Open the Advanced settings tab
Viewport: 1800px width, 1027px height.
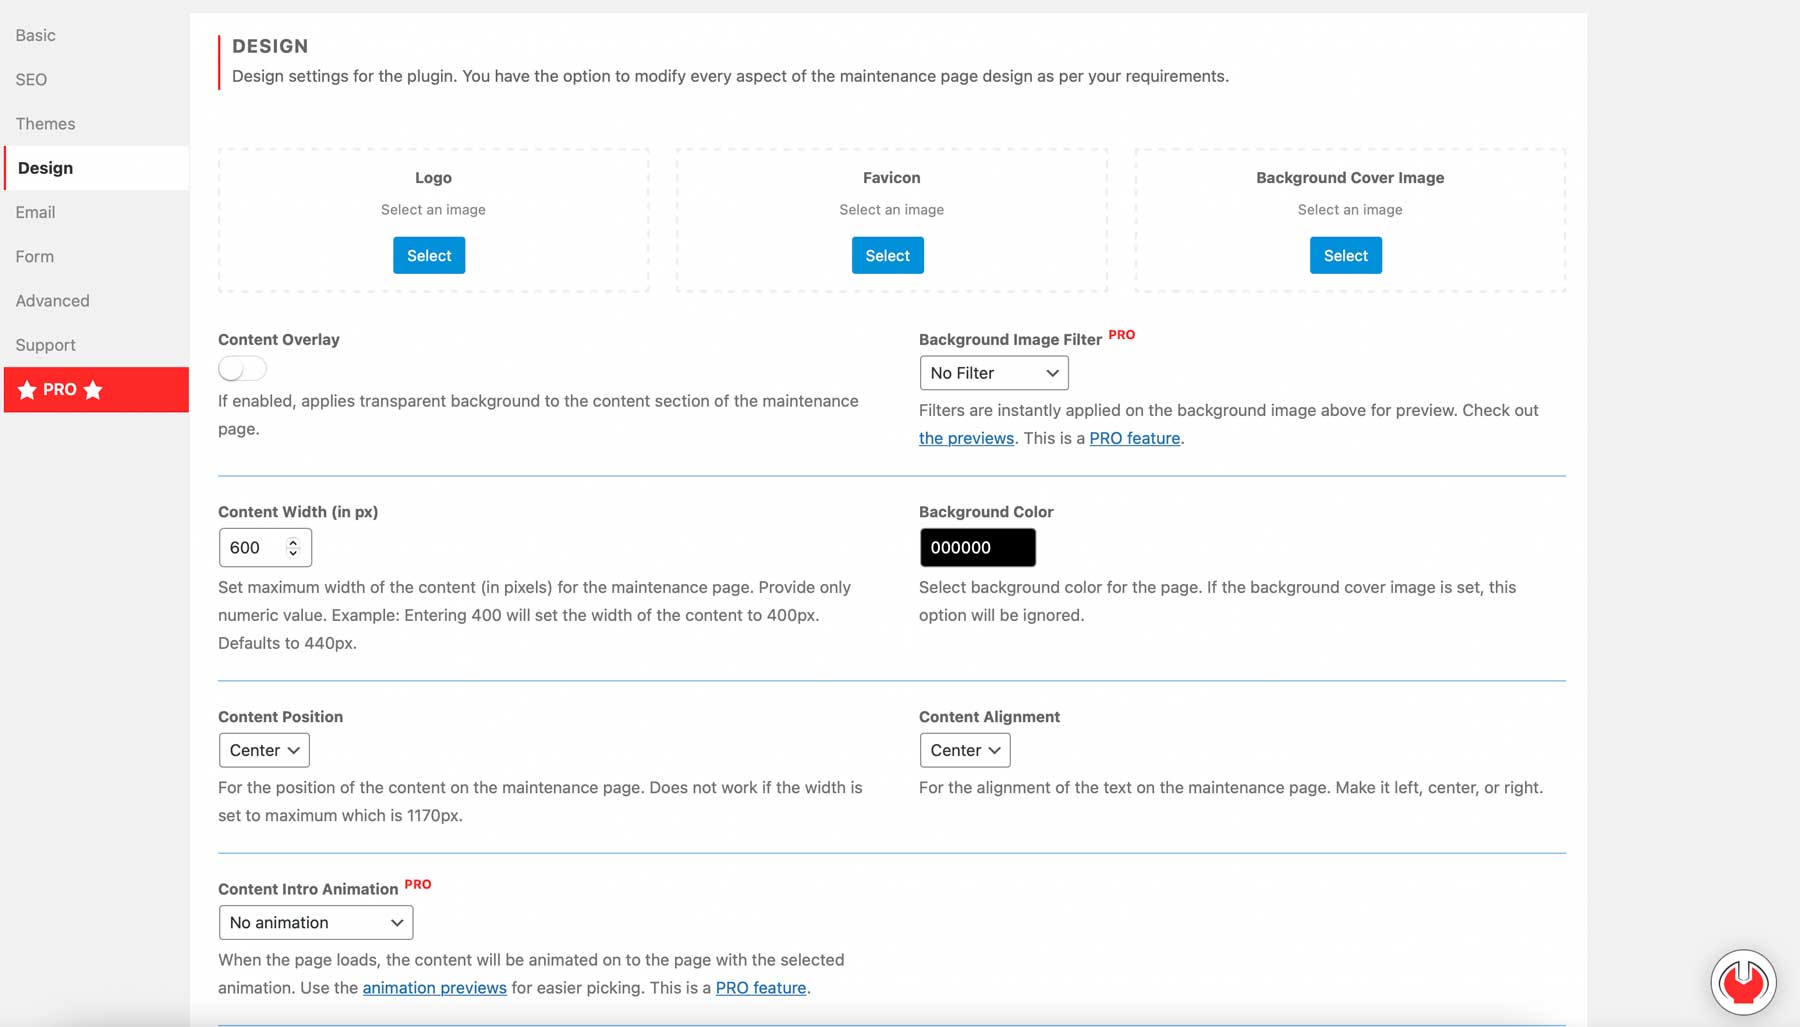[x=52, y=301]
